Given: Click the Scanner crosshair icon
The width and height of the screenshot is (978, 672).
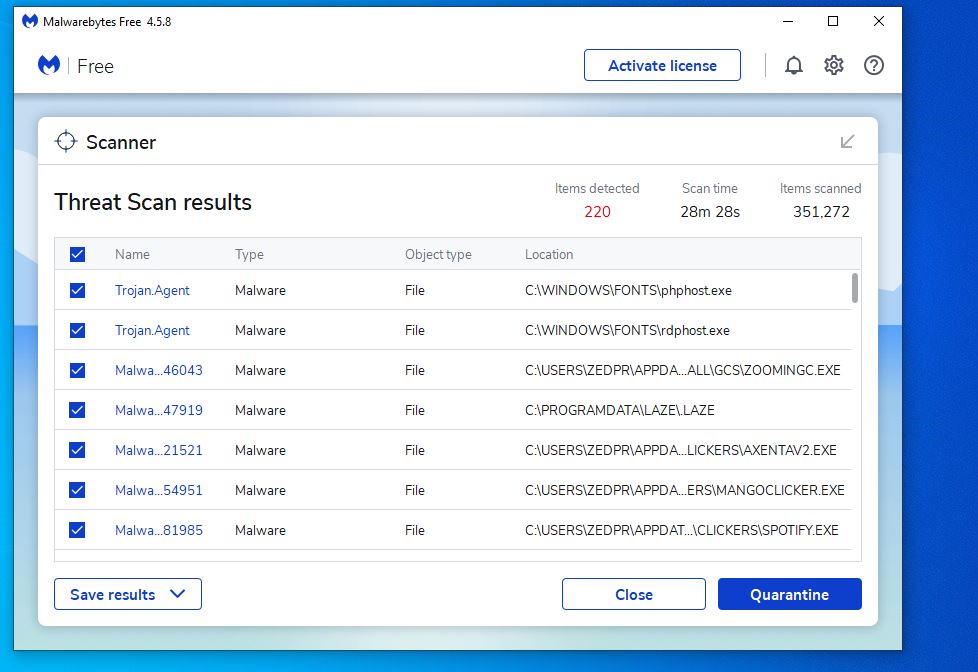Looking at the screenshot, I should [65, 142].
